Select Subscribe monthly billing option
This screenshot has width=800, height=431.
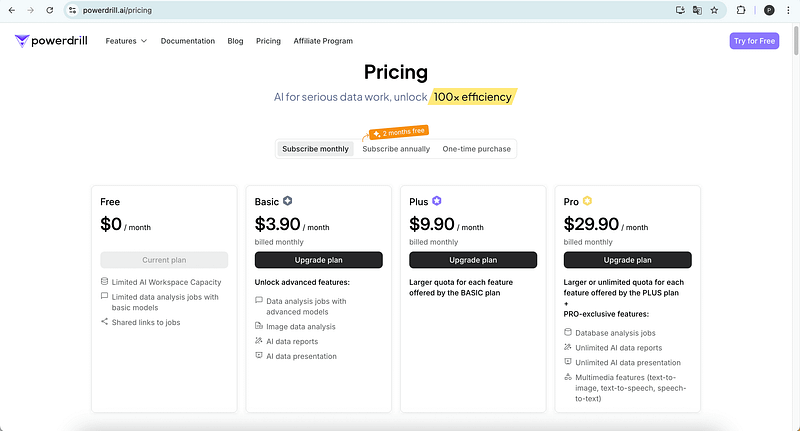pyautogui.click(x=315, y=149)
